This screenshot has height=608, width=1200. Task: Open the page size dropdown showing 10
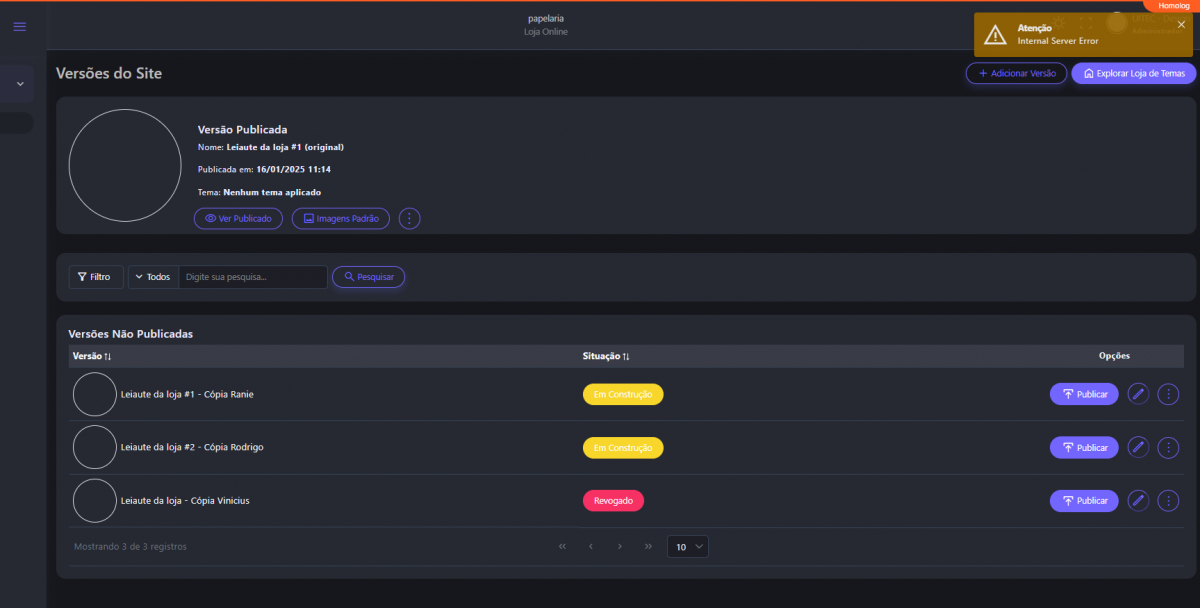pos(688,547)
